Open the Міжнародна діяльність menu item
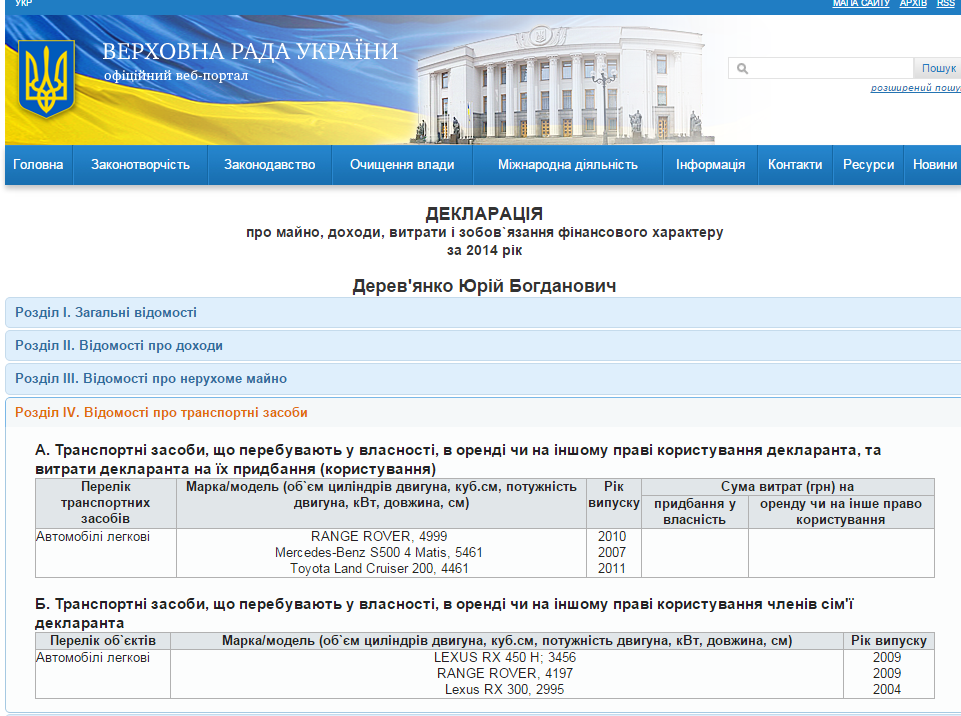The image size is (961, 716). click(567, 165)
